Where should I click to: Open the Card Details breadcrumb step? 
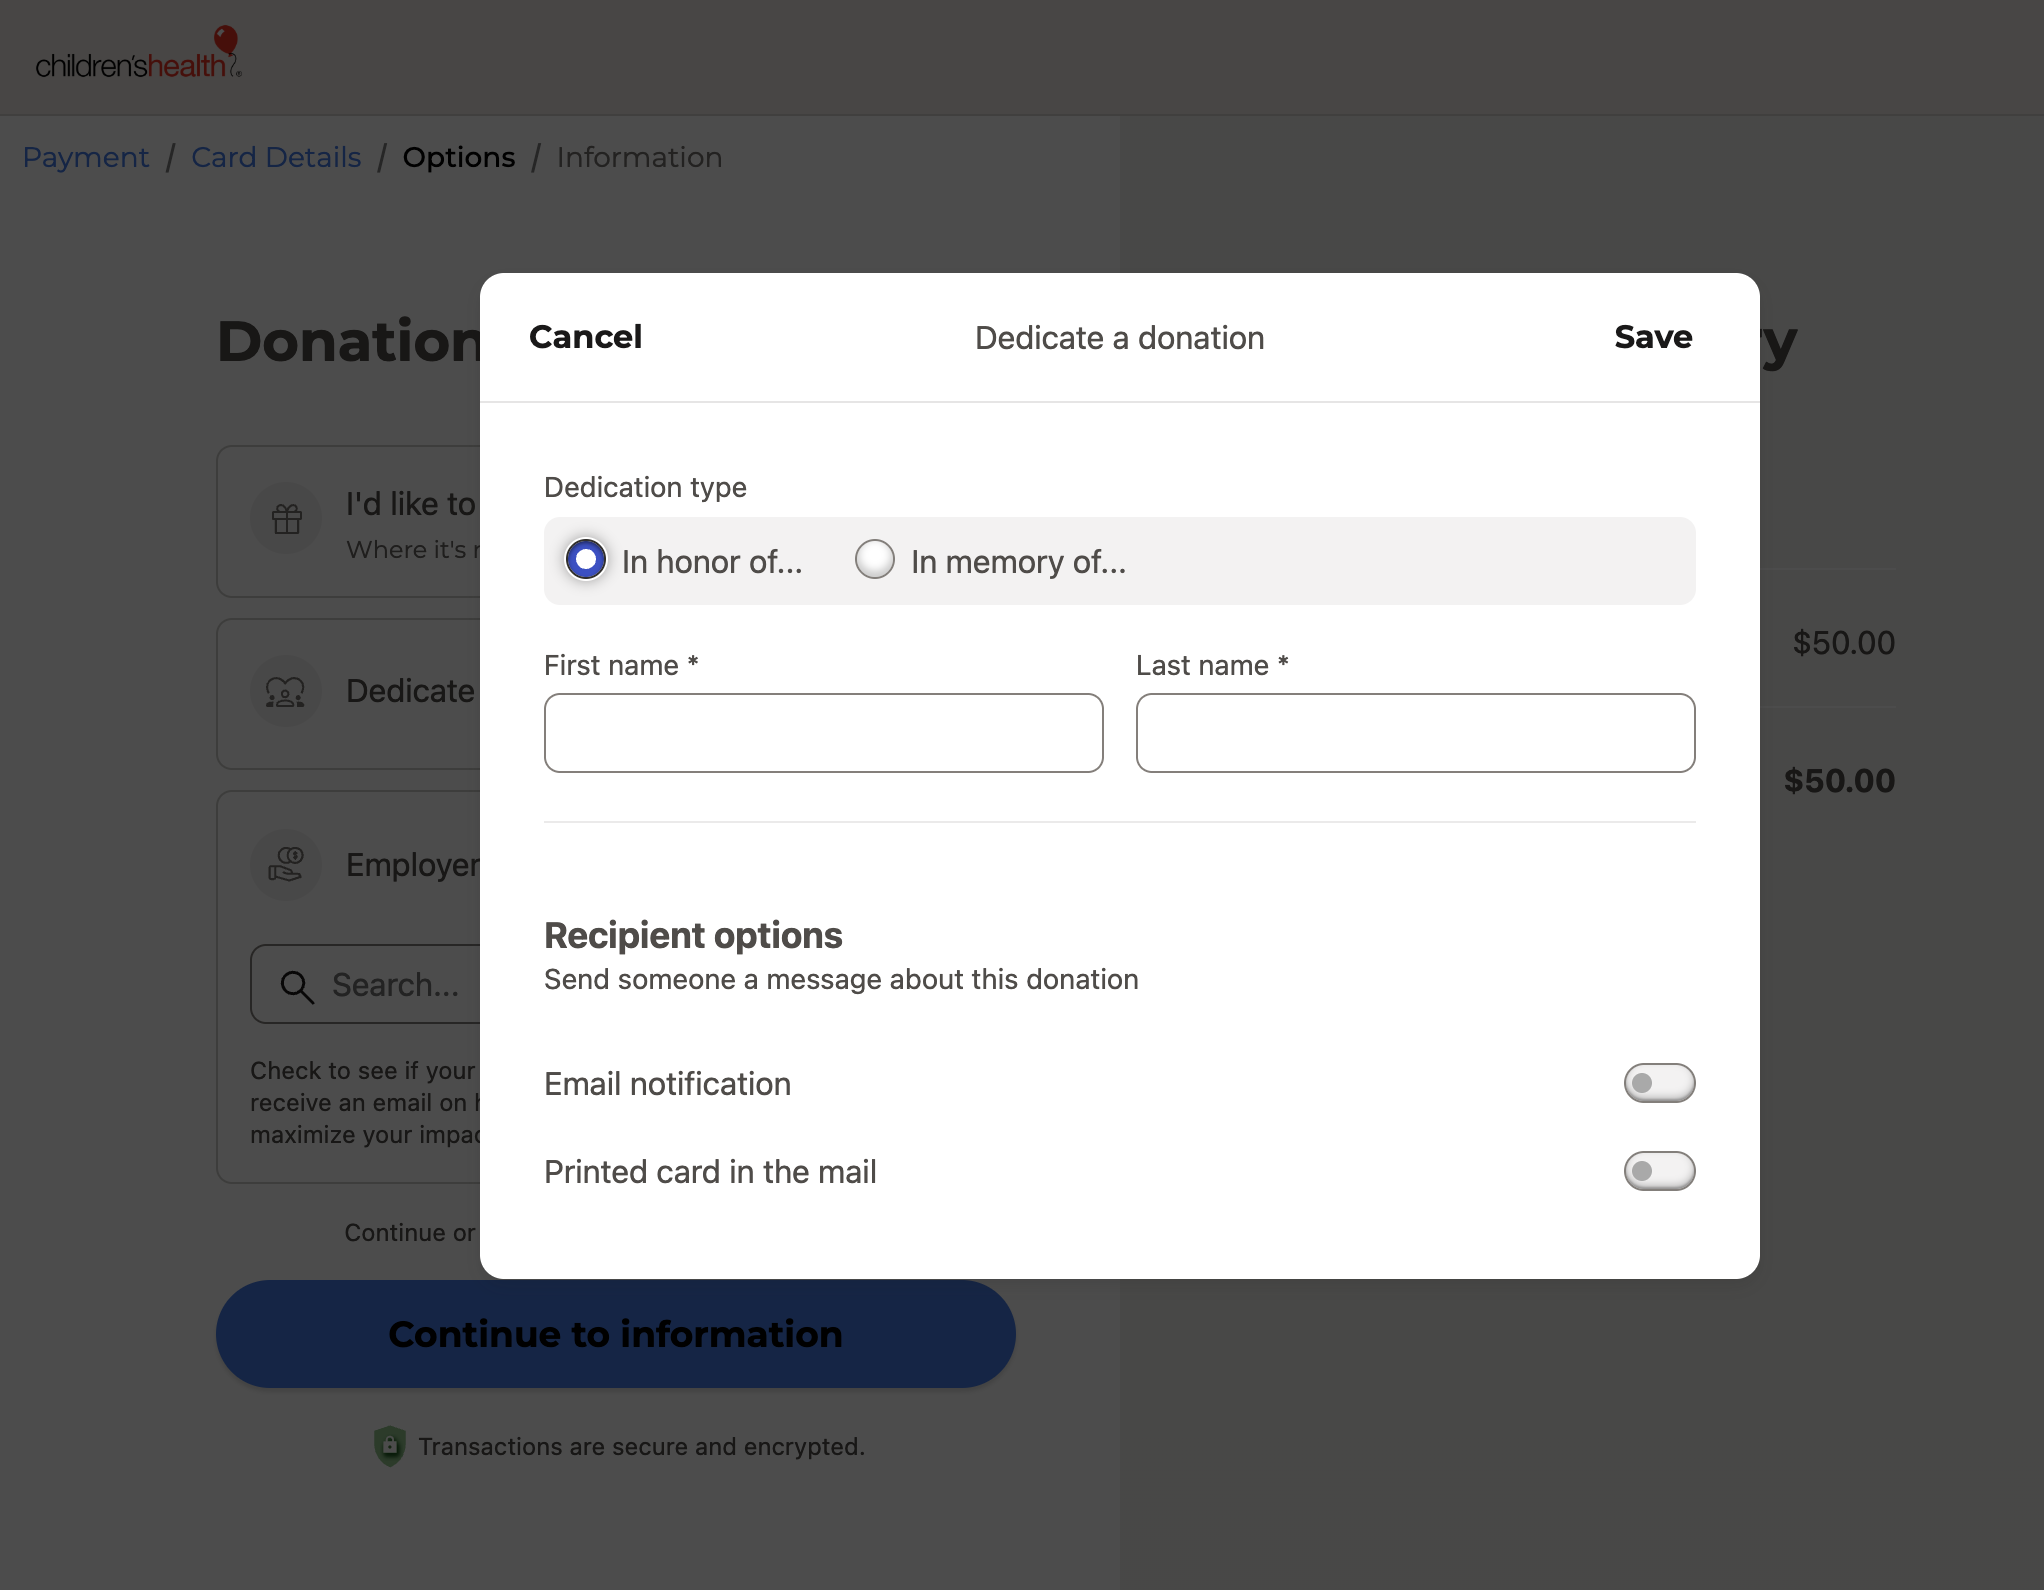point(276,157)
